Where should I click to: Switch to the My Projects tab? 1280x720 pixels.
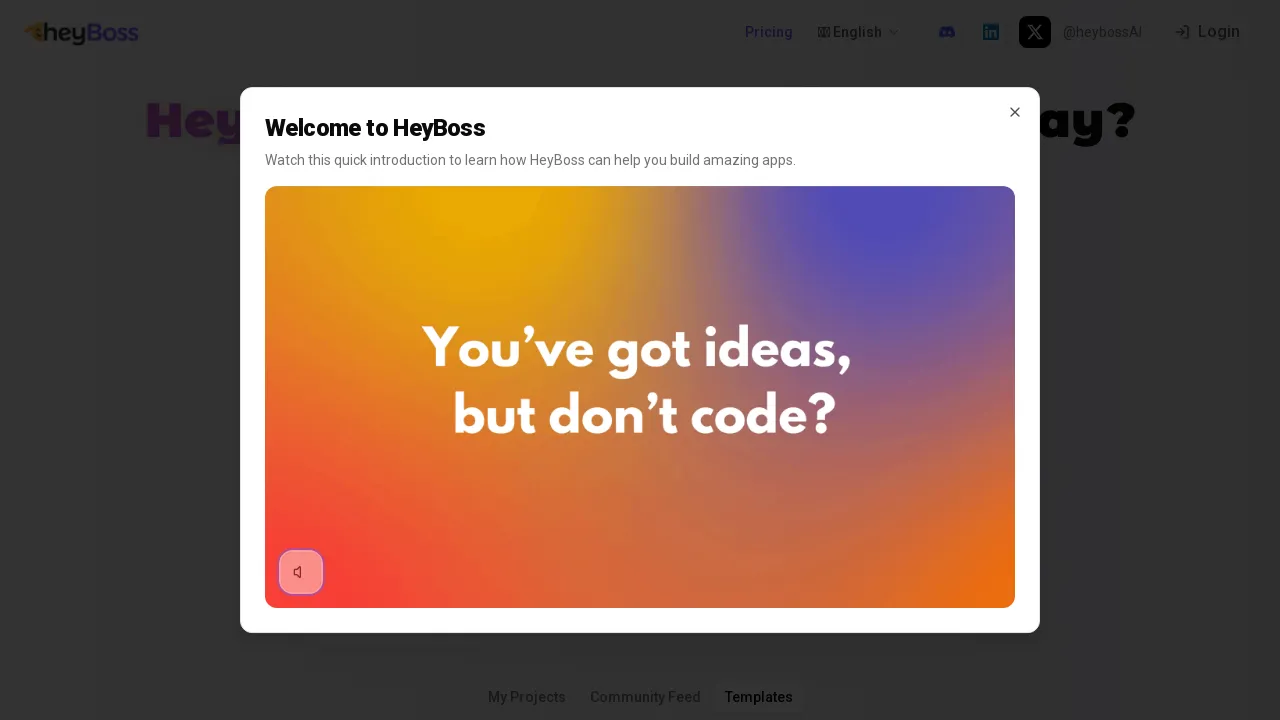click(x=527, y=697)
